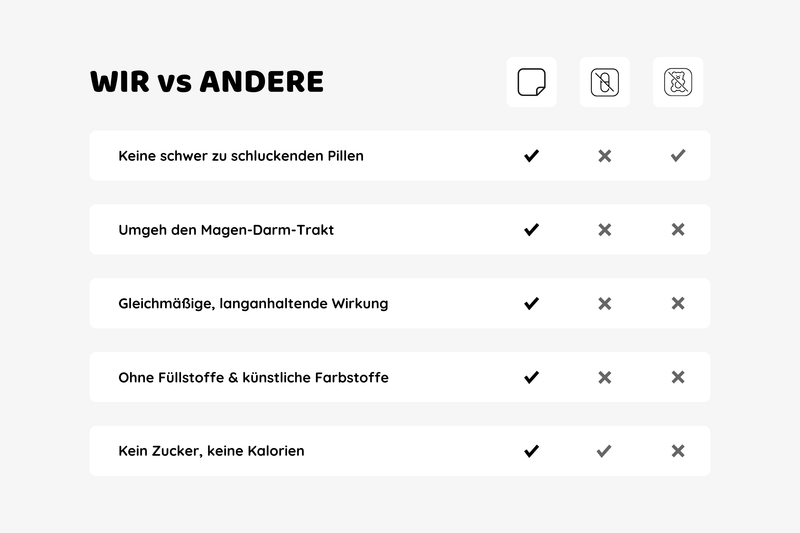Select the 'WIR vs ANDERE' heading
This screenshot has height=533, width=800.
pos(207,82)
